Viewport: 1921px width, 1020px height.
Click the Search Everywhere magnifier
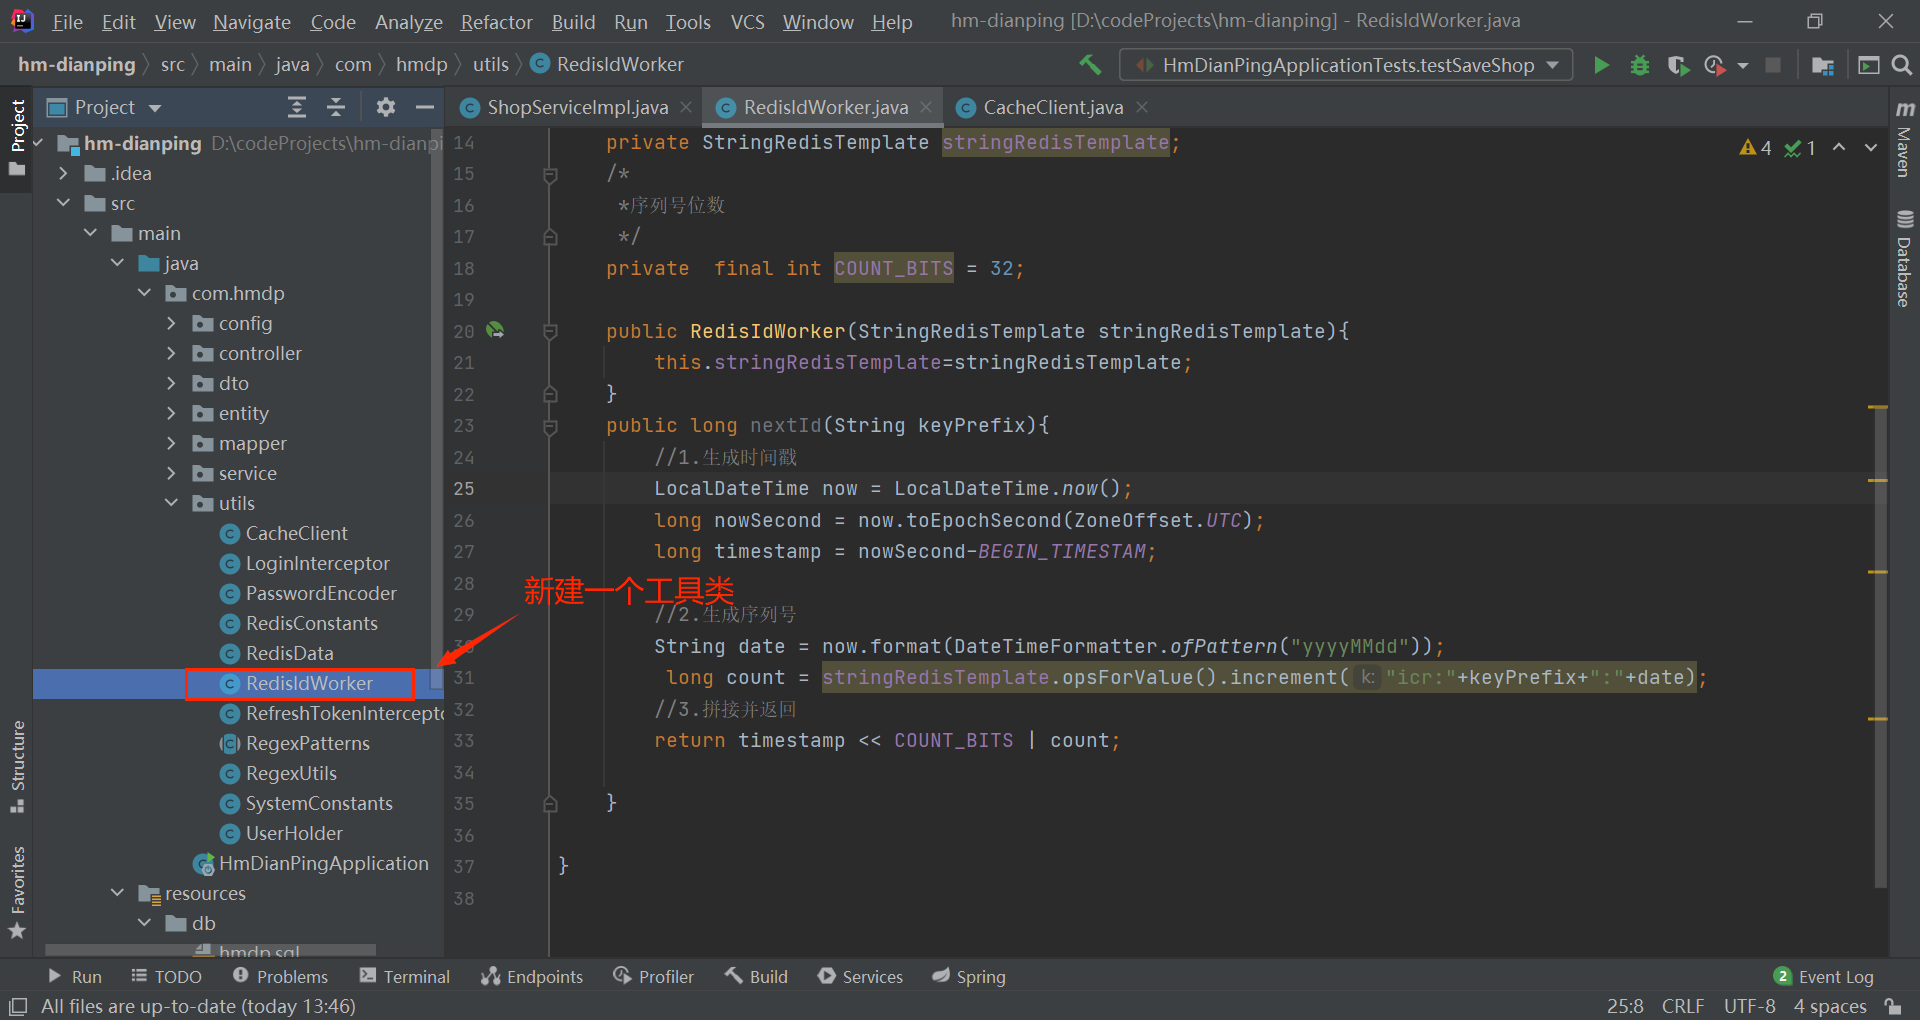1902,65
